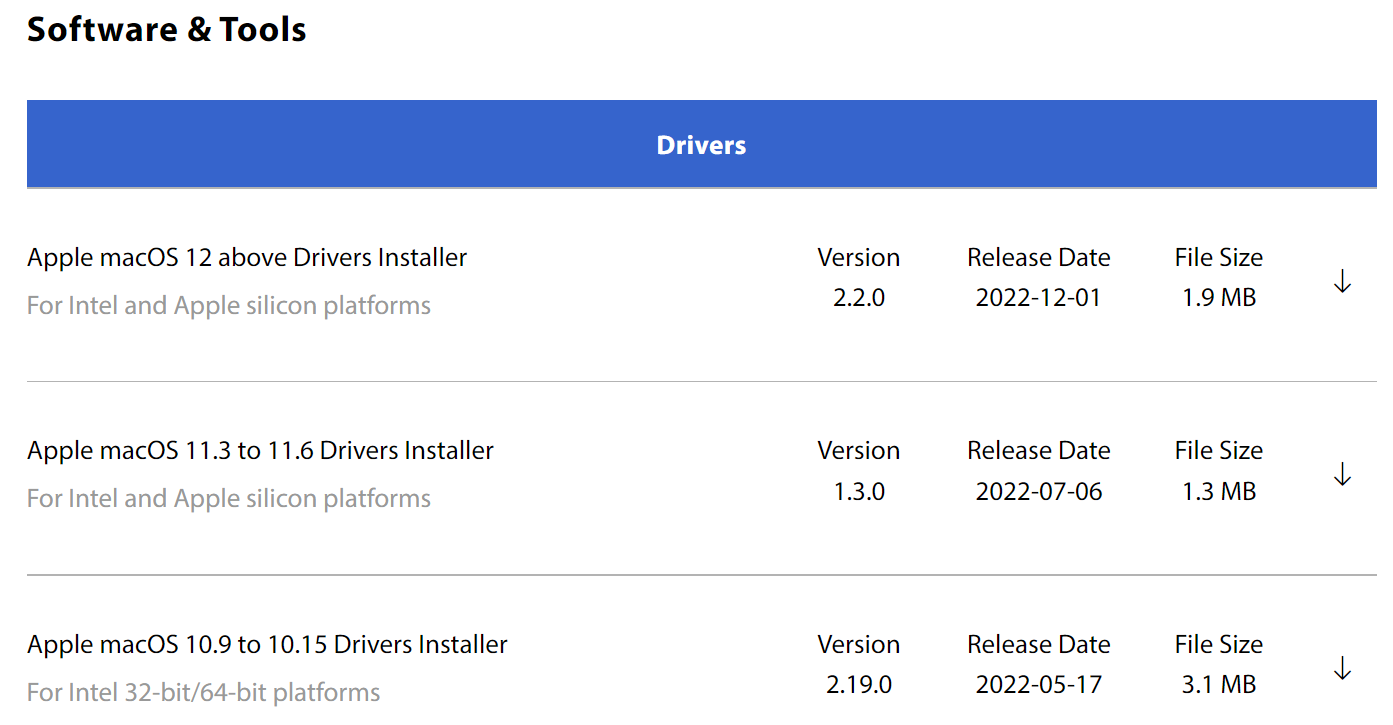Click release date 2022-12-01
Image resolution: width=1393 pixels, height=725 pixels.
pos(1038,298)
